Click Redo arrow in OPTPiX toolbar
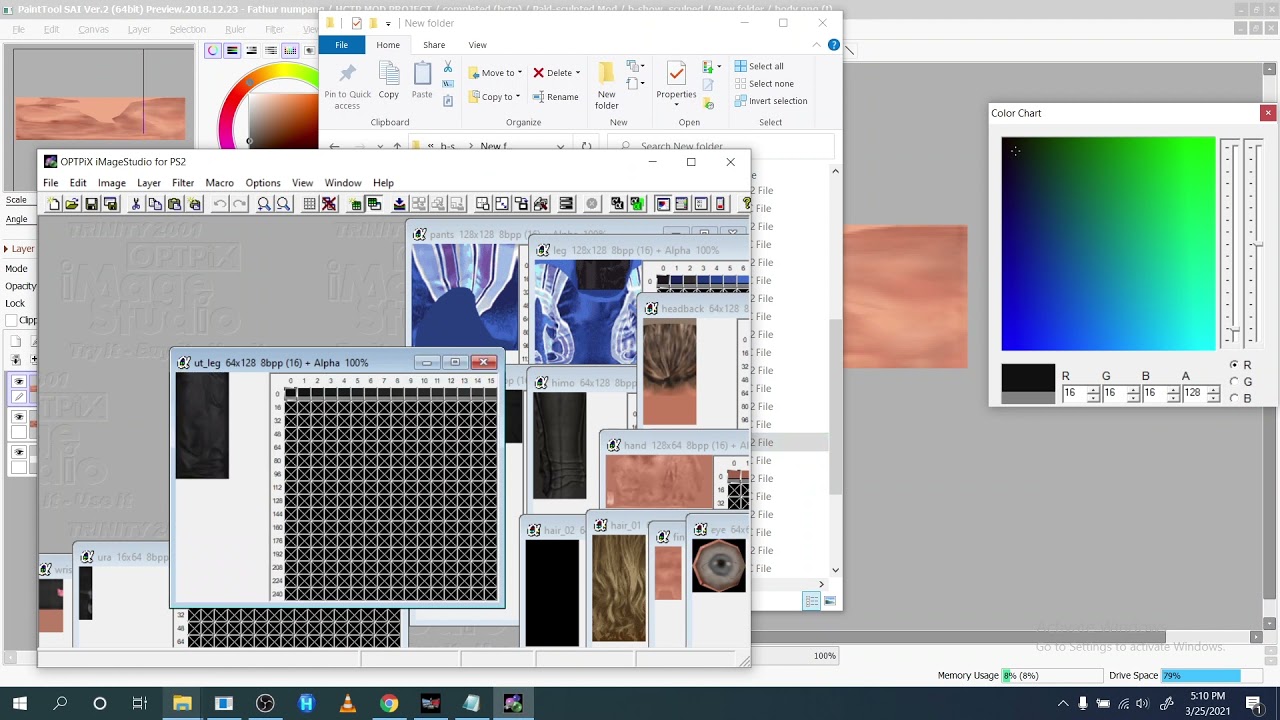The width and height of the screenshot is (1280, 720). pos(240,204)
